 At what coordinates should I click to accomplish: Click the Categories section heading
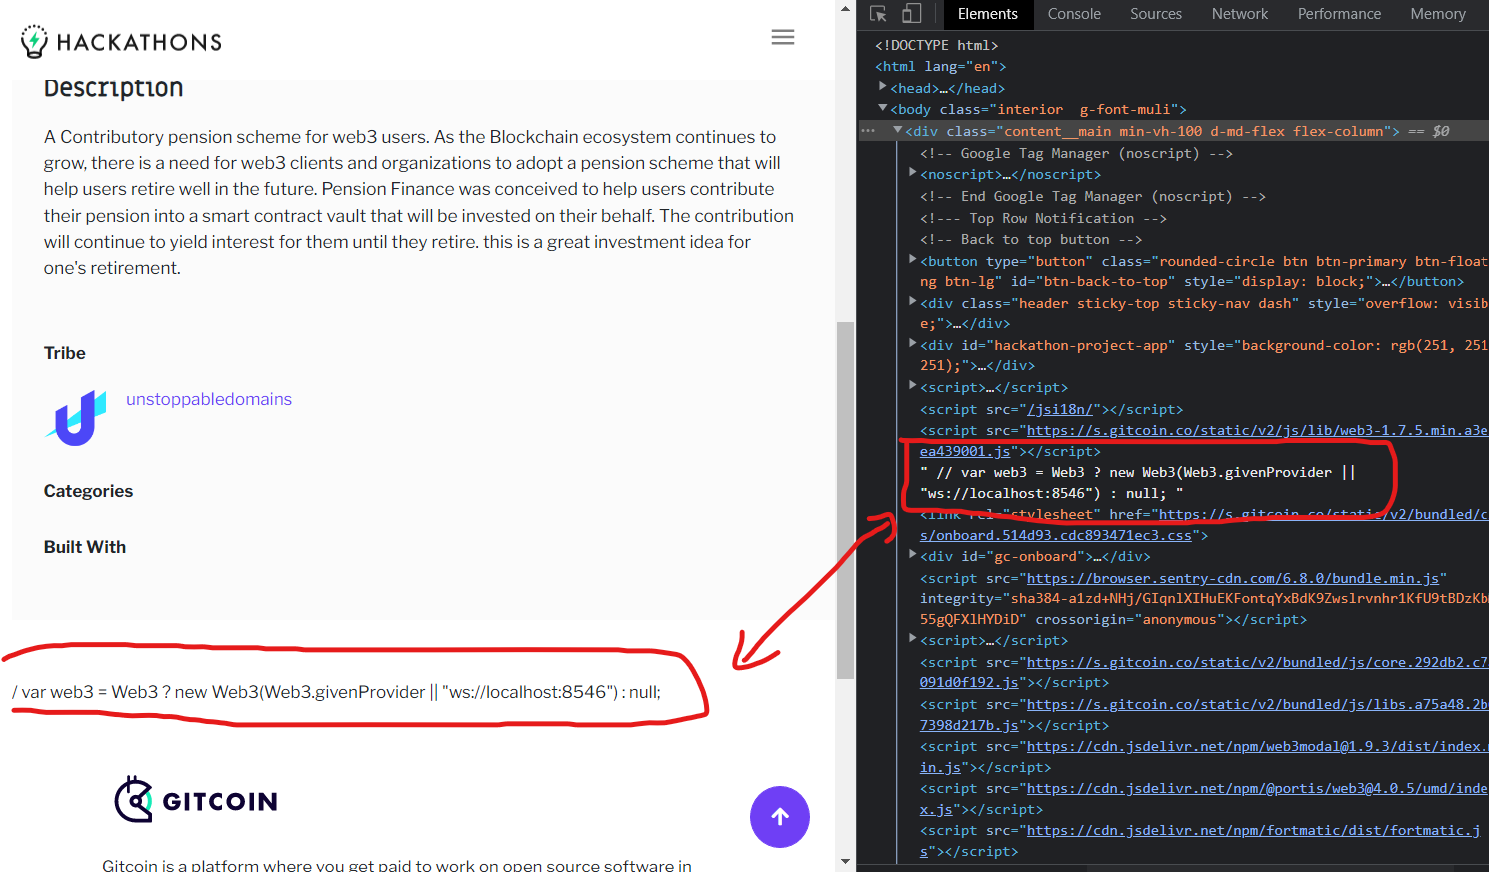click(x=88, y=491)
